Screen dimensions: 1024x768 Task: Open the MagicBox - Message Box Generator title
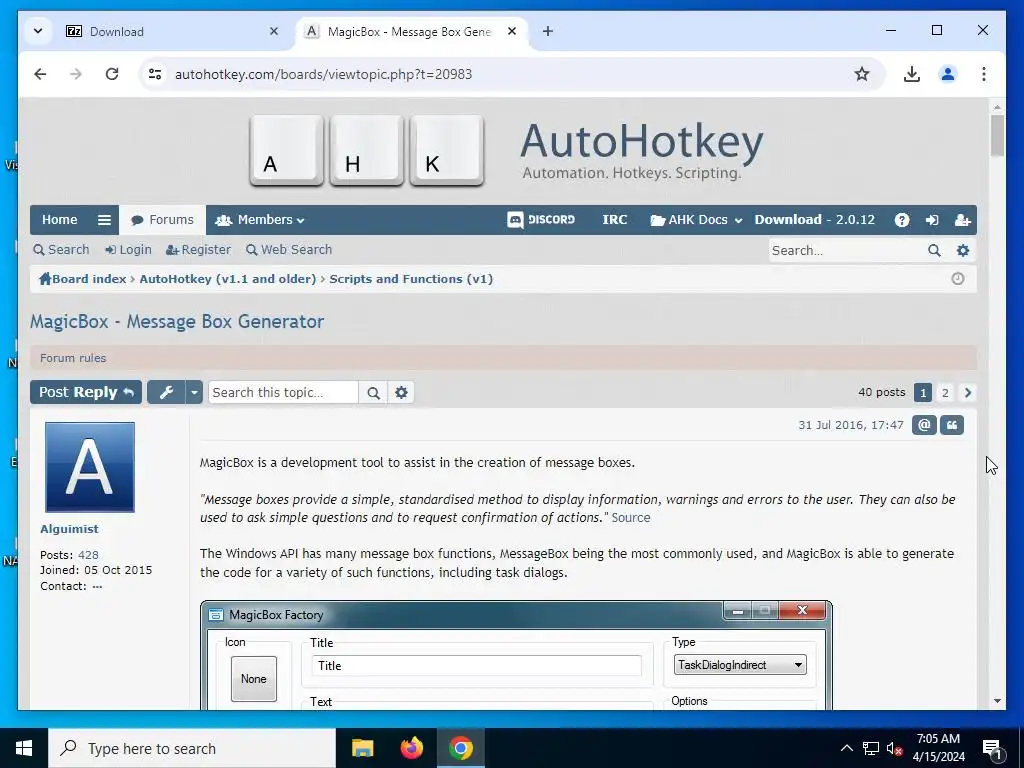[x=177, y=321]
